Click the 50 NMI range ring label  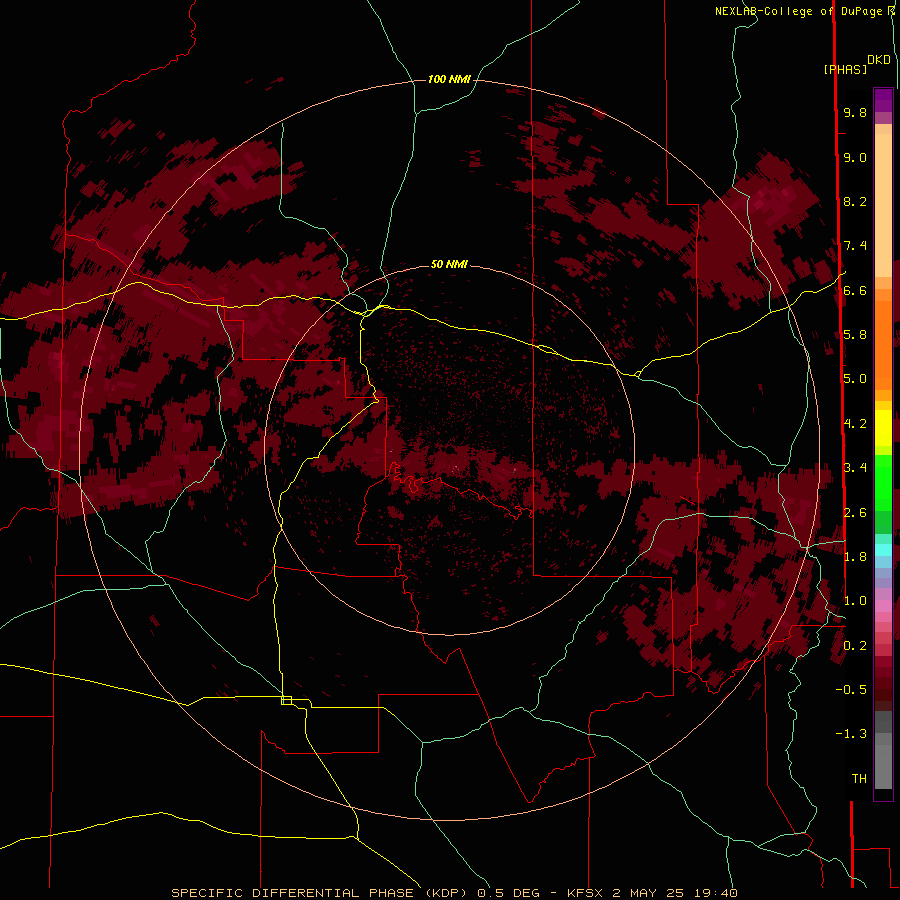pos(449,264)
